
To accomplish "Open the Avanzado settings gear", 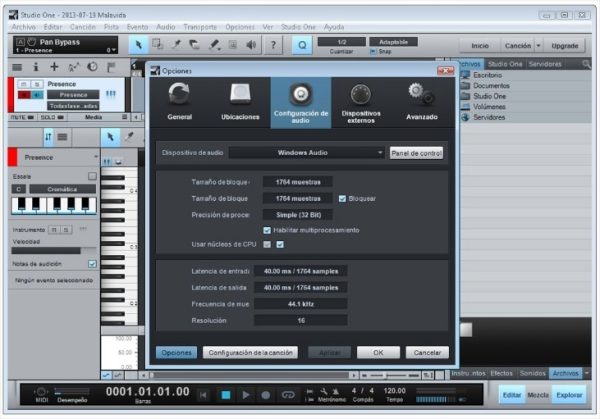I will (x=421, y=101).
